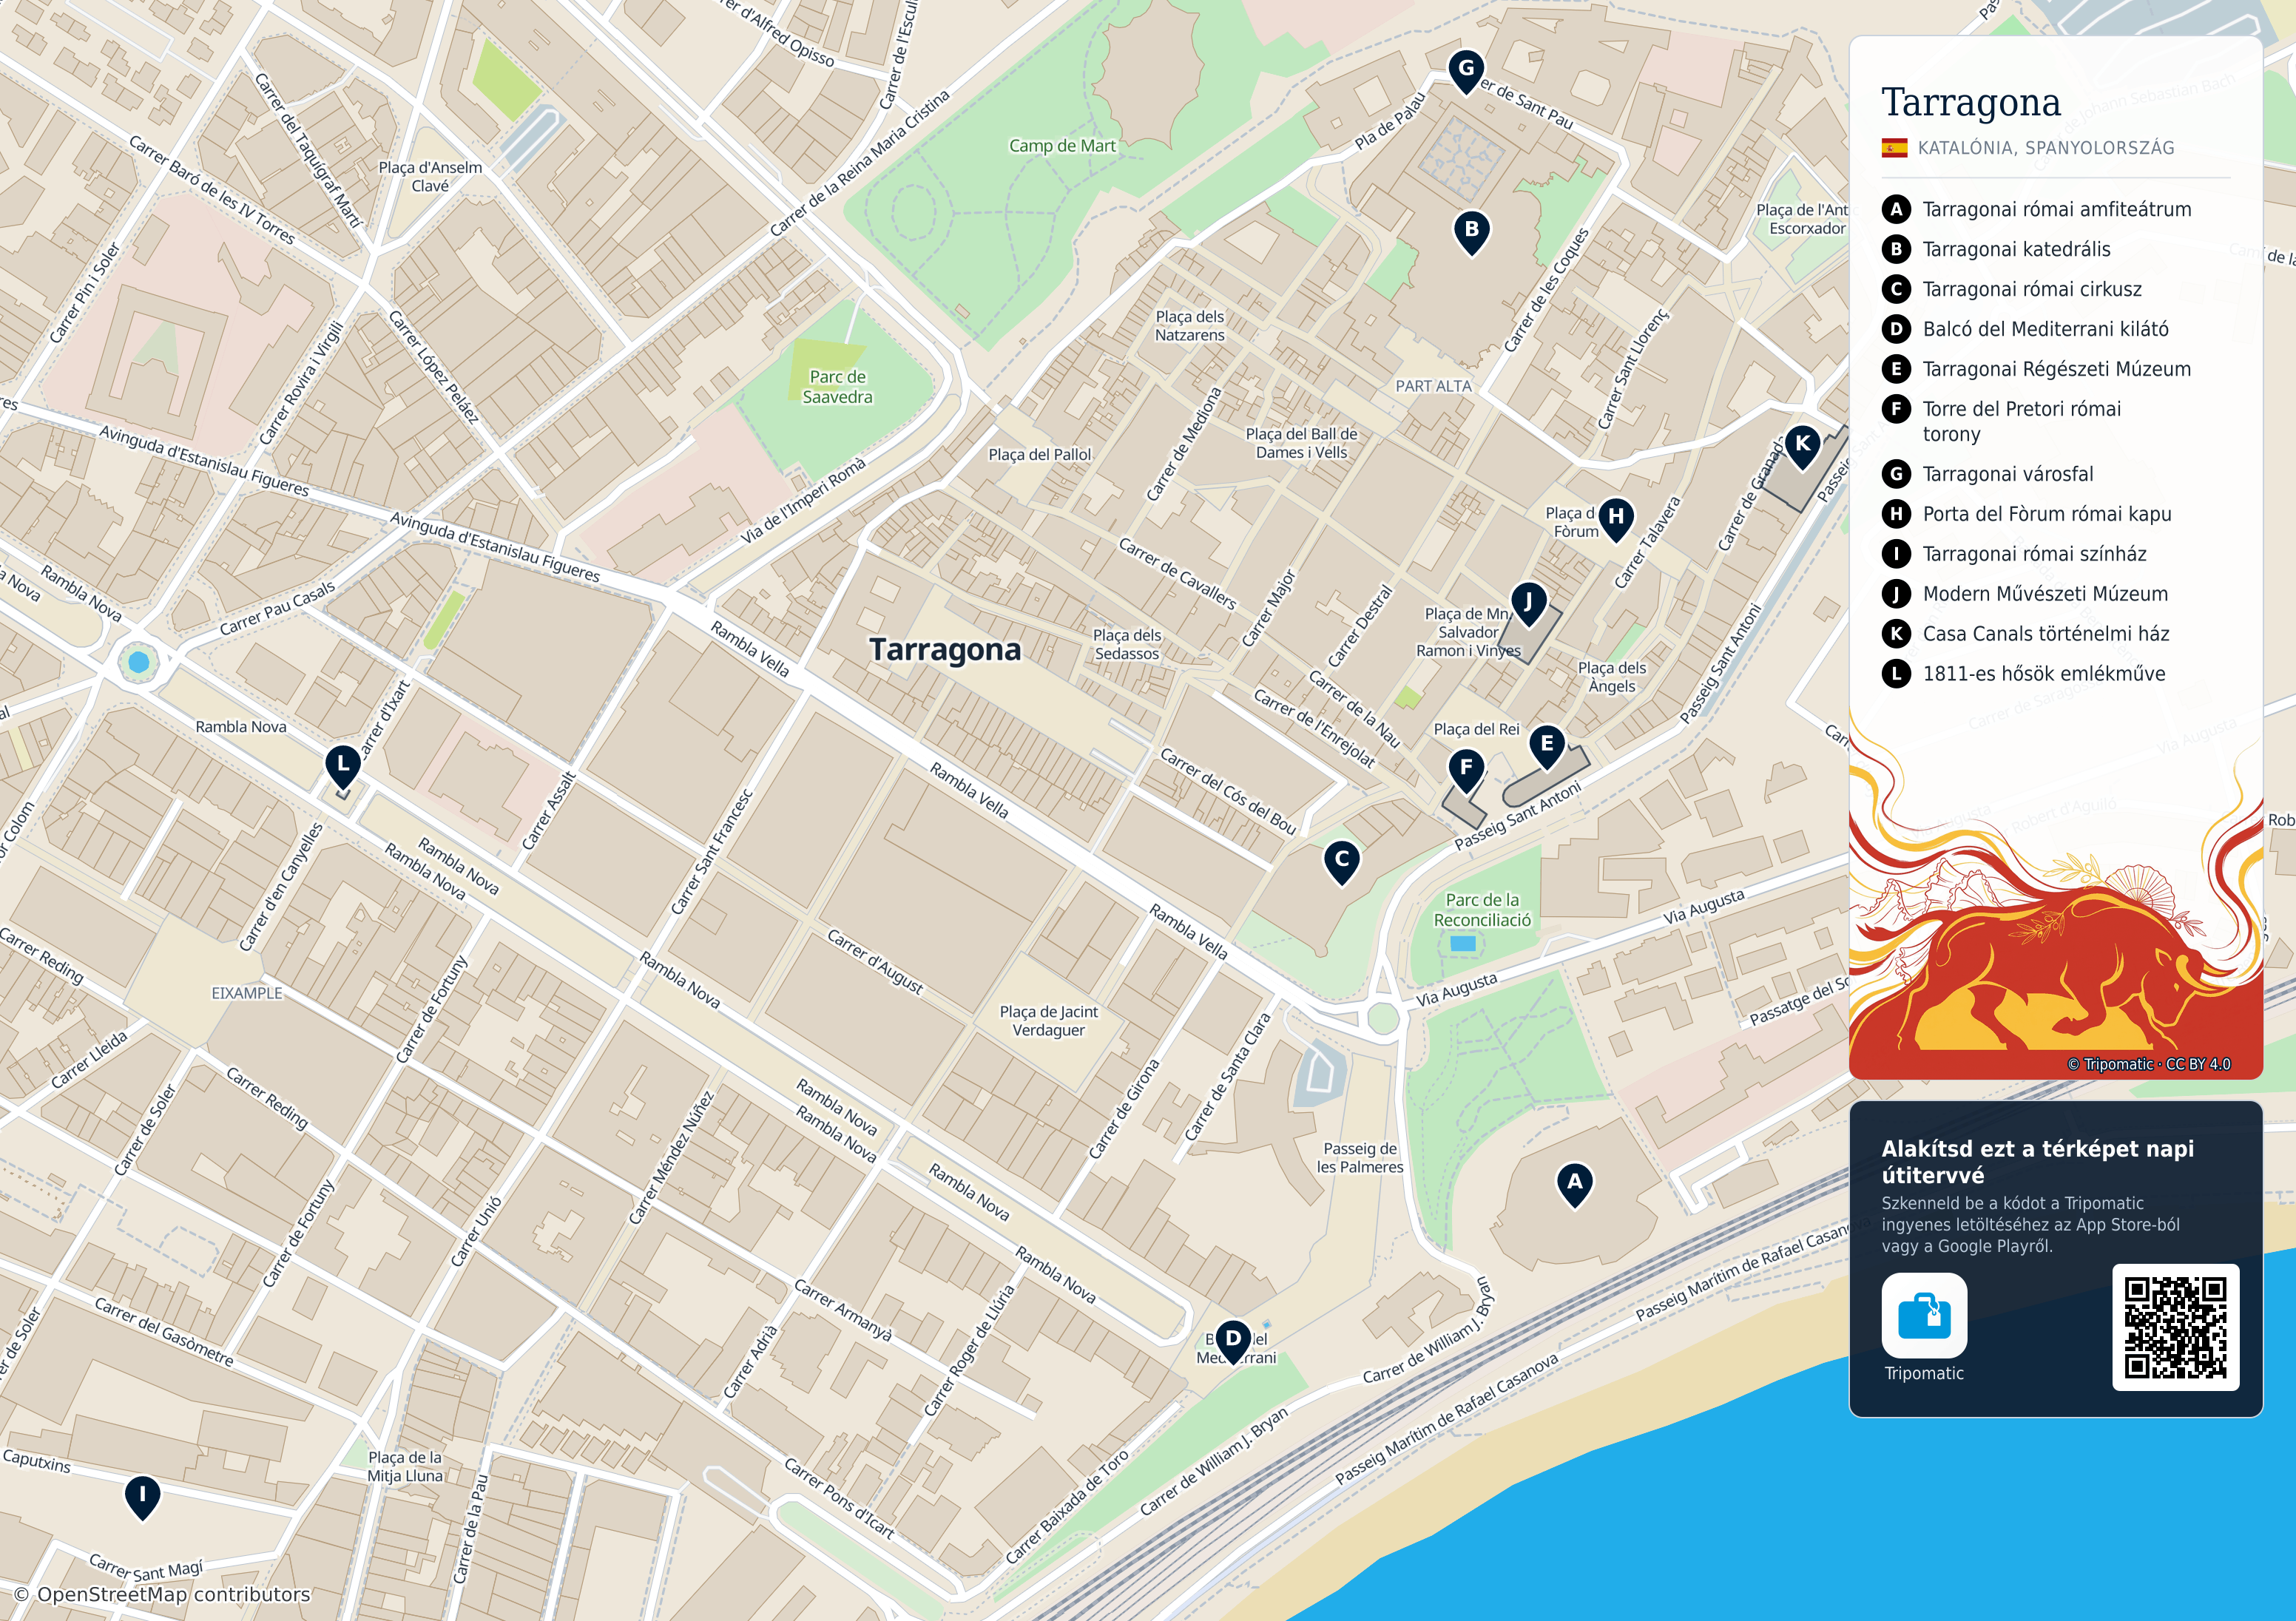The width and height of the screenshot is (2296, 1621).
Task: Click the '© OpenStreetMap contributors' attribution
Action: click(162, 1594)
